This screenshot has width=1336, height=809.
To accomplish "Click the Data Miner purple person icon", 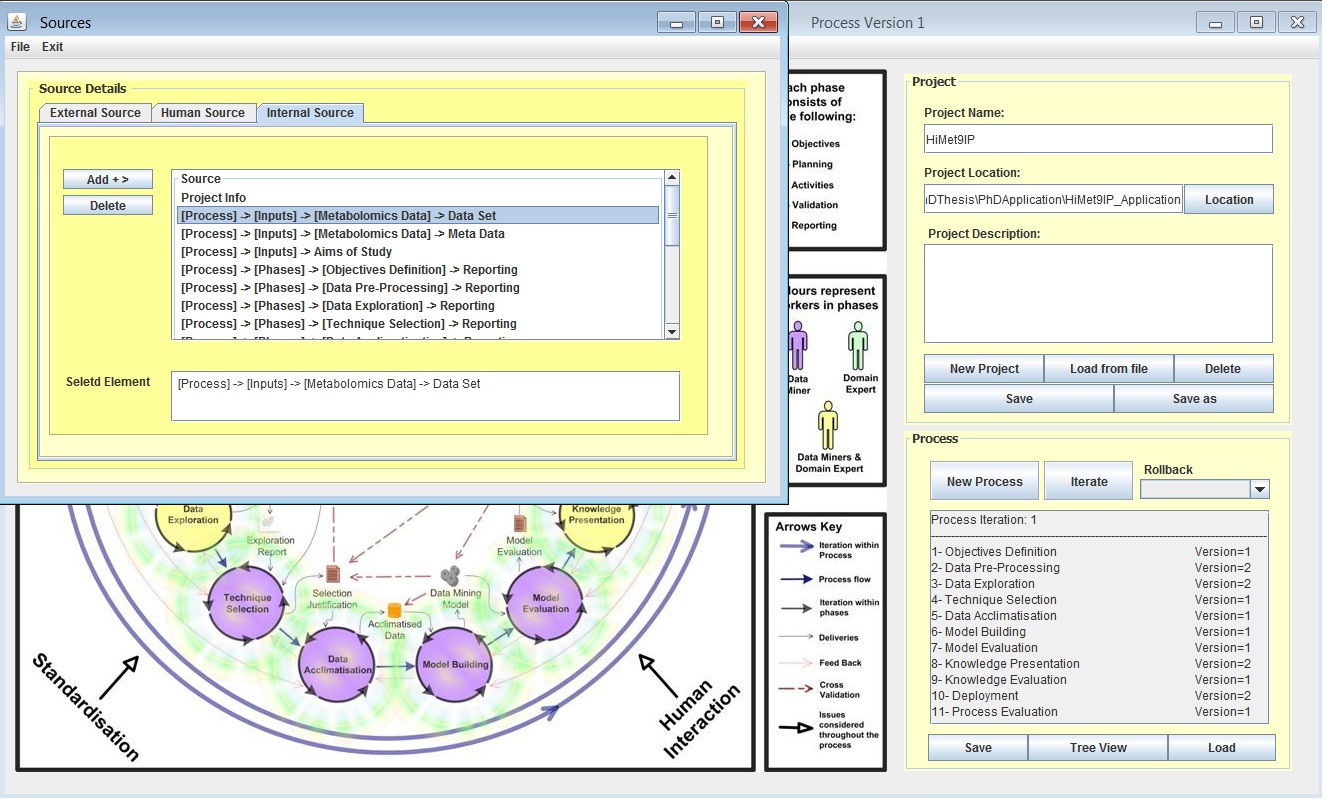I will pyautogui.click(x=797, y=345).
